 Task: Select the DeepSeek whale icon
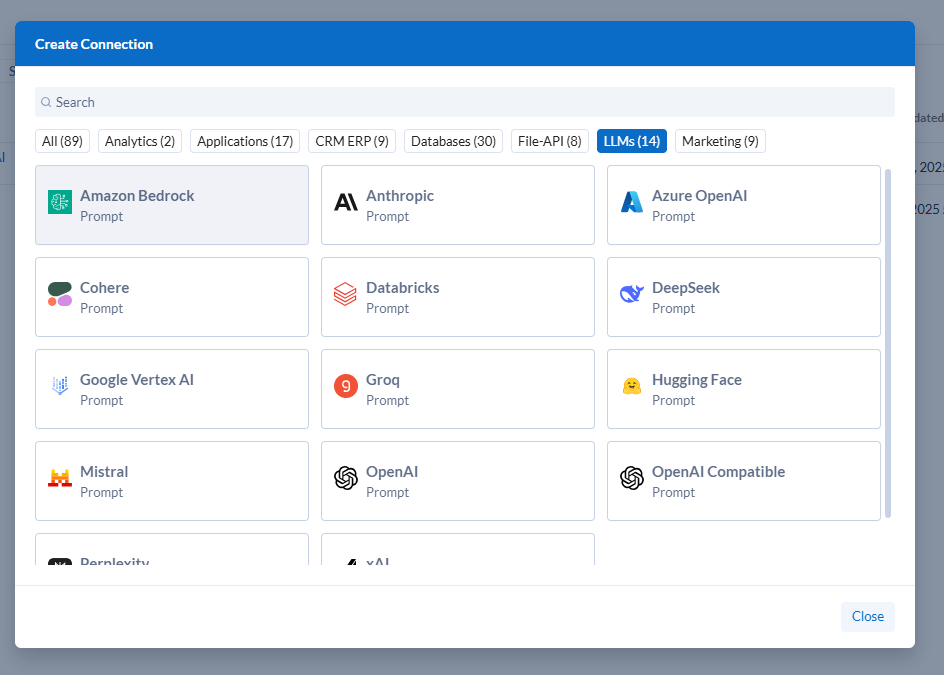click(632, 294)
